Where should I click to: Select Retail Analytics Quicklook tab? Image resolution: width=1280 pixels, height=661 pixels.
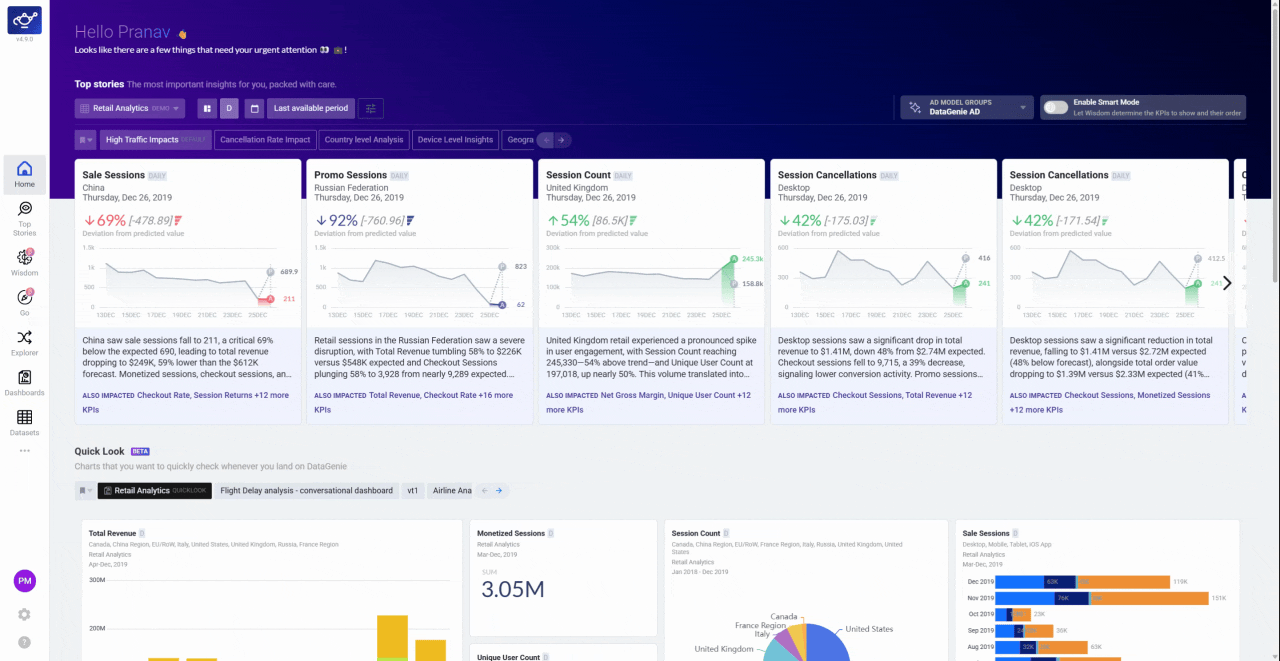pyautogui.click(x=154, y=491)
